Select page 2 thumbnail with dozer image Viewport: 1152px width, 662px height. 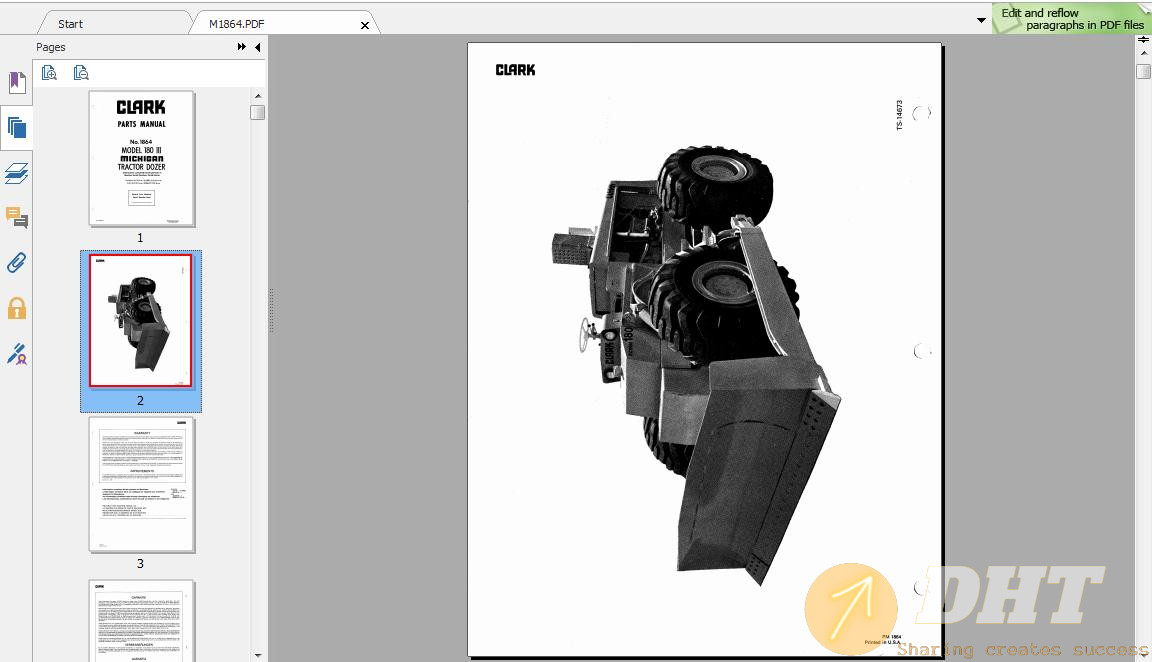coord(140,320)
